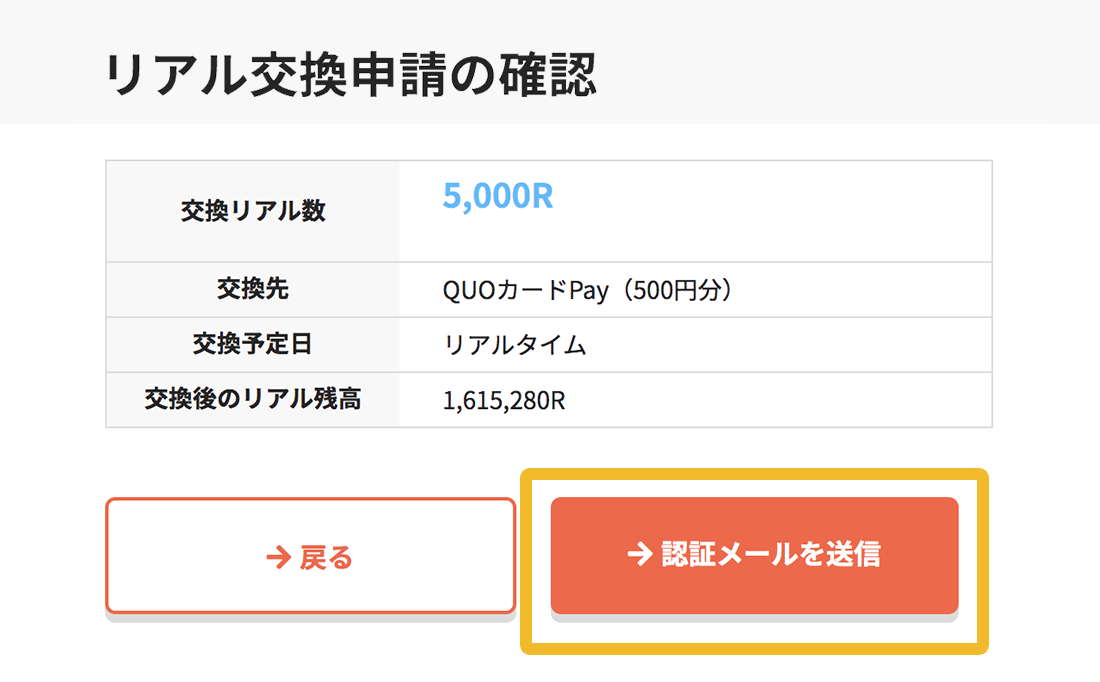
Task: Click the 1,615,280R remaining balance value
Action: point(504,400)
